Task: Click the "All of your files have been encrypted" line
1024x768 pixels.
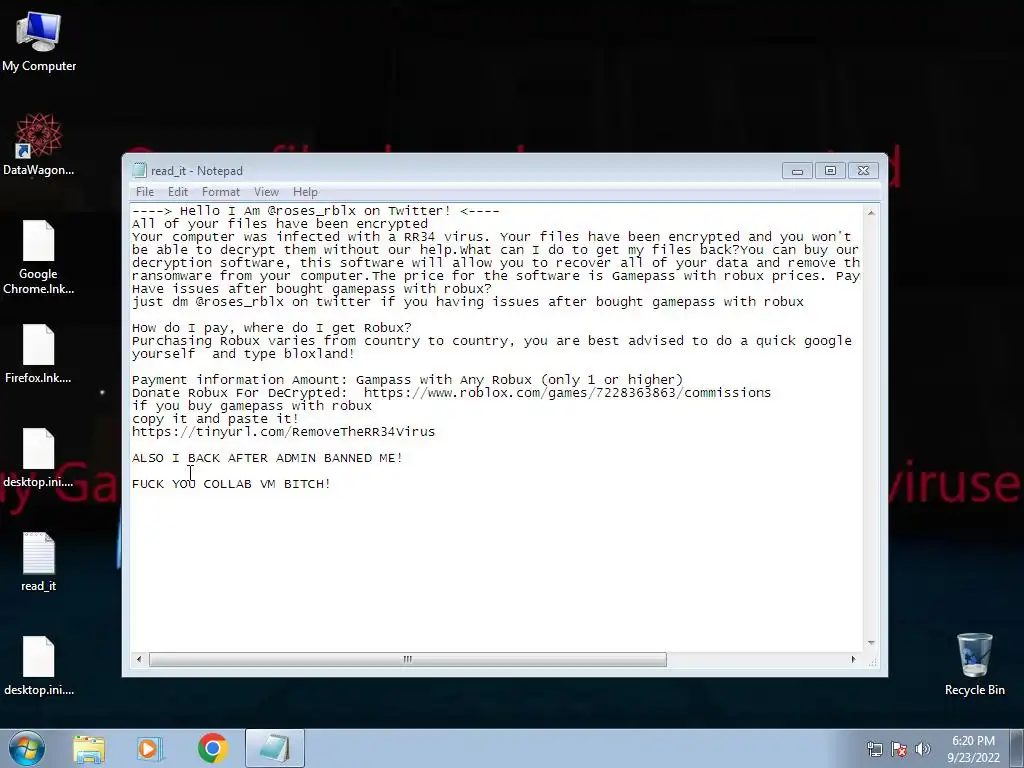Action: (x=280, y=223)
